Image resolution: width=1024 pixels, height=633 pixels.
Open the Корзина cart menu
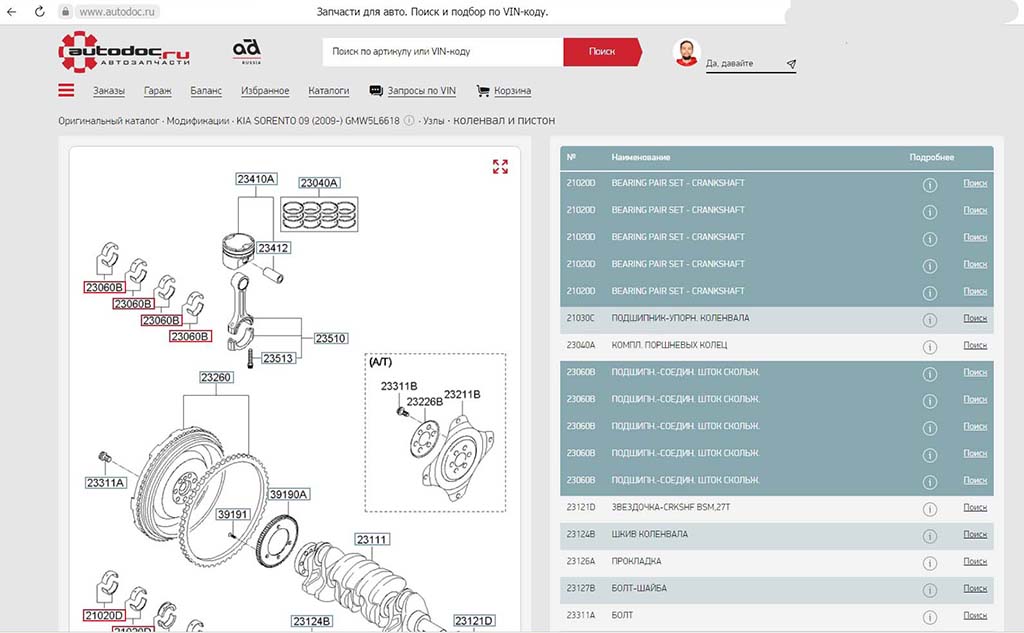(504, 91)
